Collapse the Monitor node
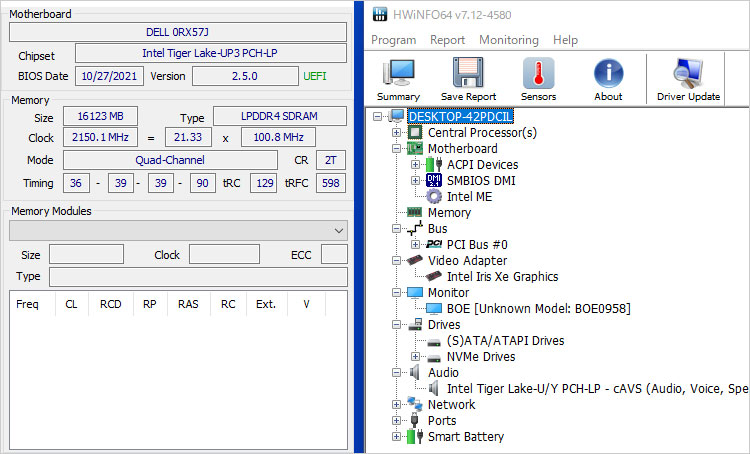This screenshot has width=750, height=454. [396, 292]
